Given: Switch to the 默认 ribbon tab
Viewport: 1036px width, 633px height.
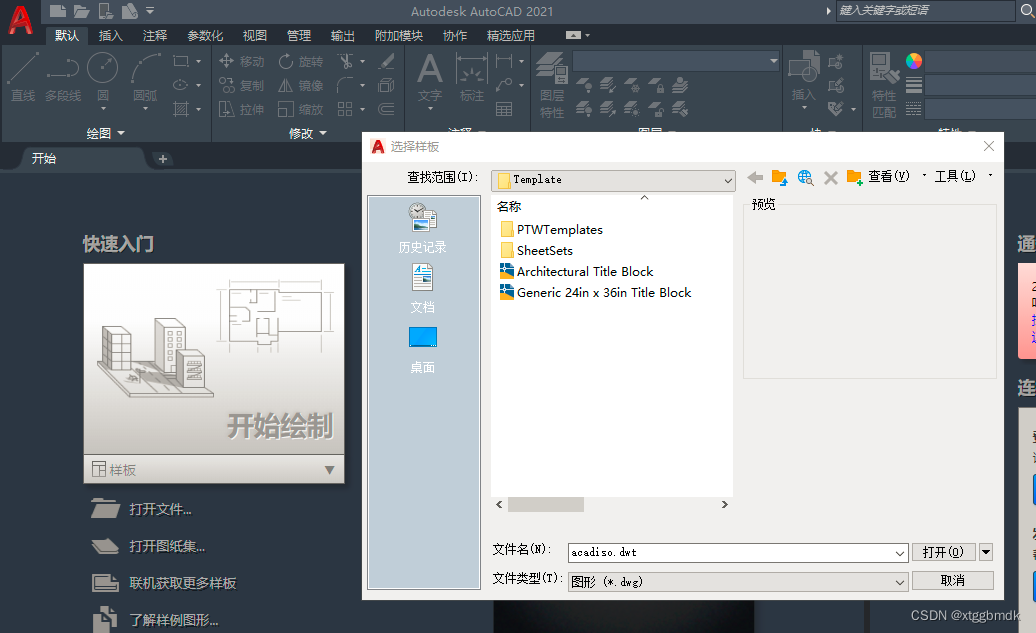Looking at the screenshot, I should pos(67,36).
